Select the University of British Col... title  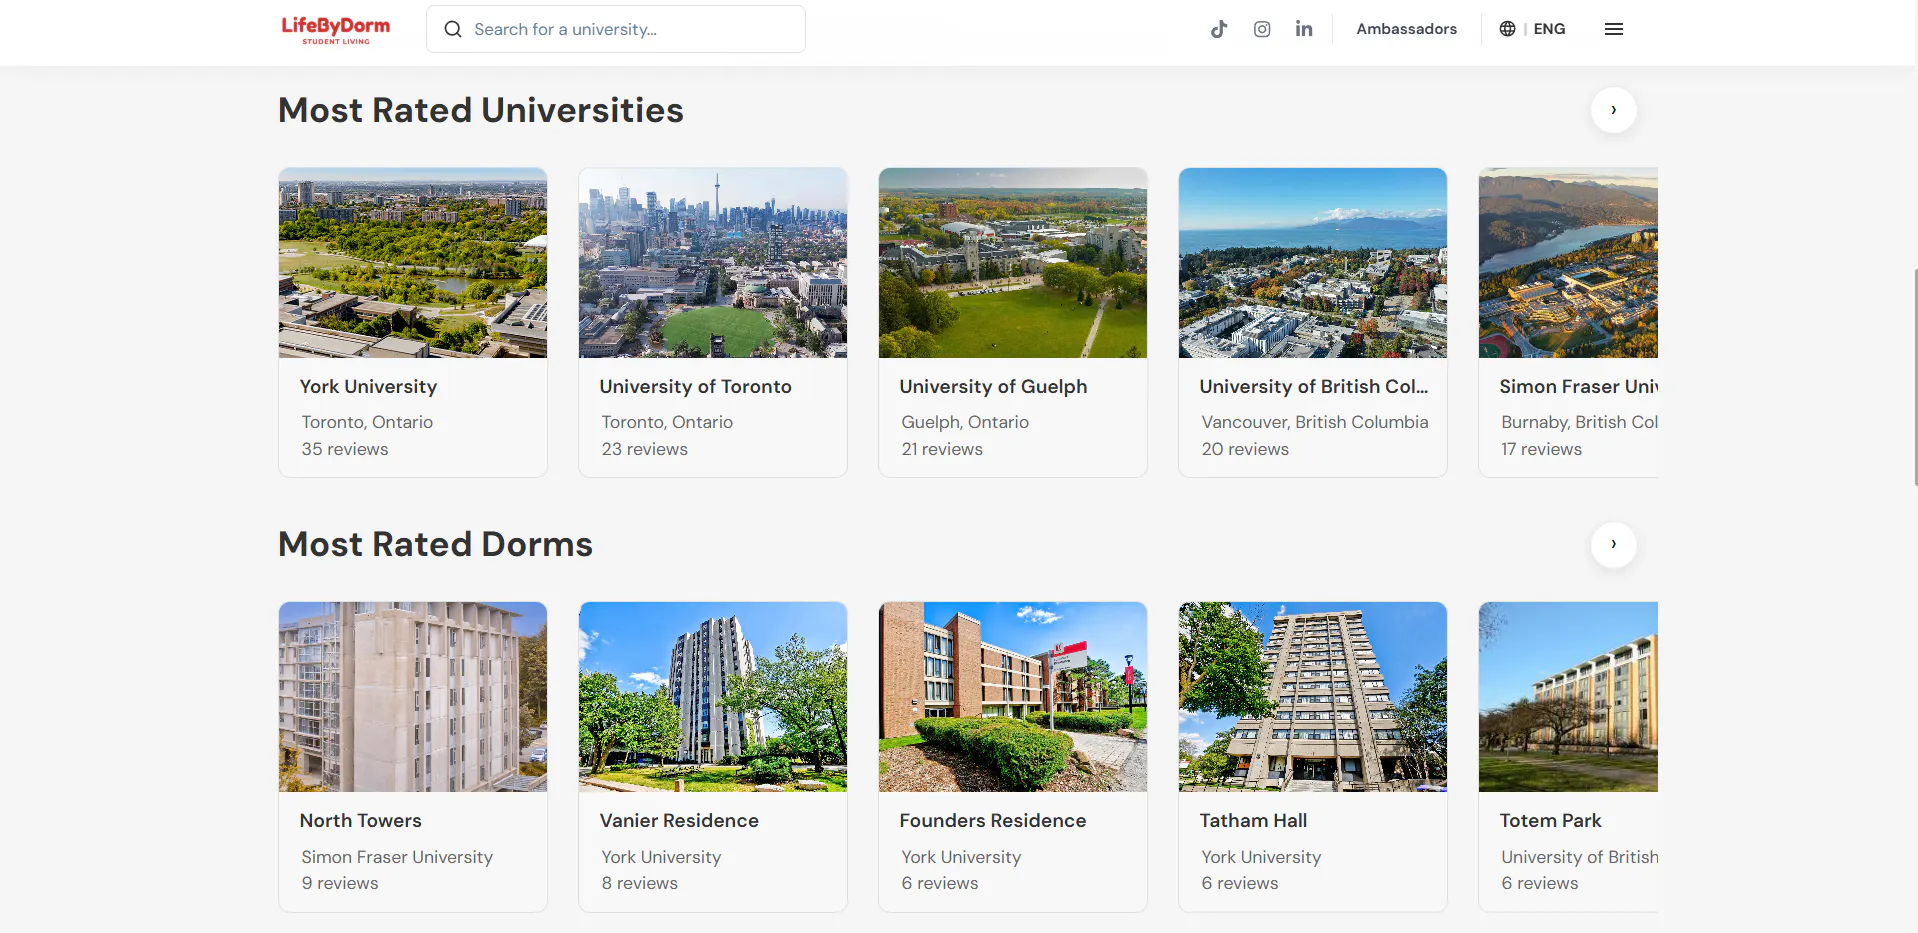[1313, 387]
